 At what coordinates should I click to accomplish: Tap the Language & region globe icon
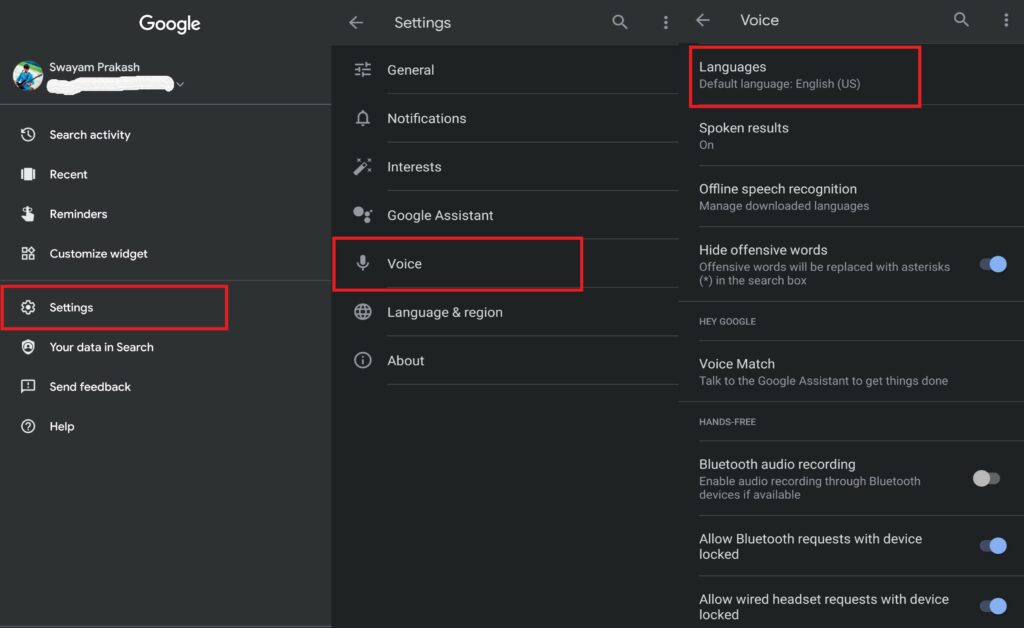click(362, 311)
